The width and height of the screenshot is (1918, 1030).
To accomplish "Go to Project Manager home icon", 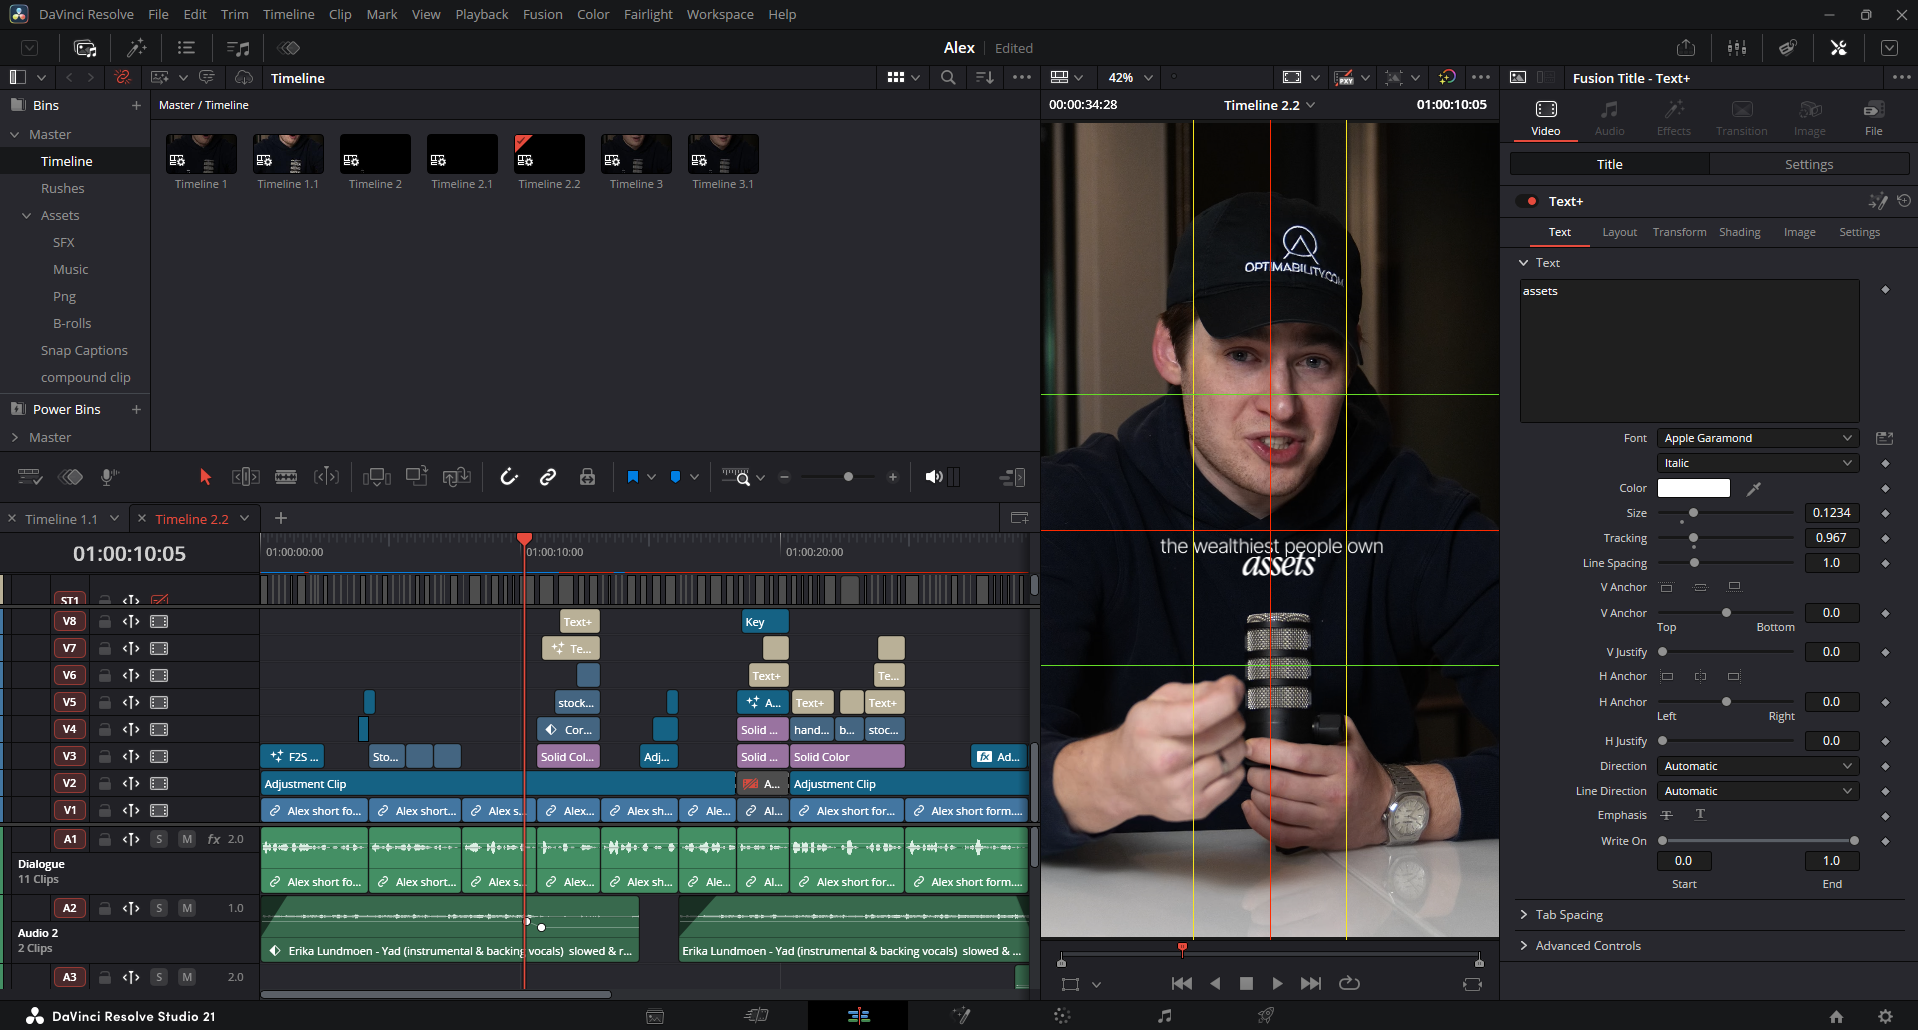I will coord(1836,1016).
